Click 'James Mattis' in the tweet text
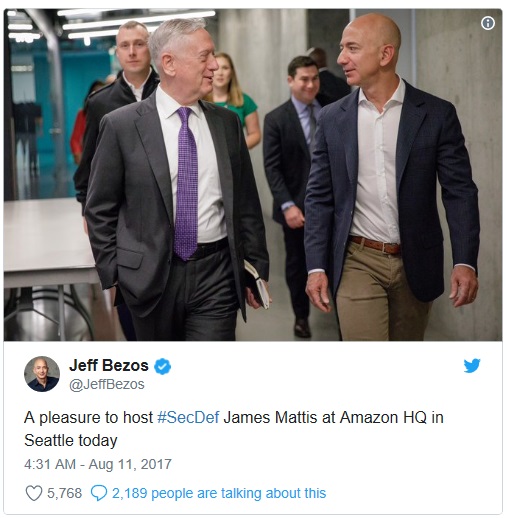Viewport: 507px width, 518px height. (270, 417)
